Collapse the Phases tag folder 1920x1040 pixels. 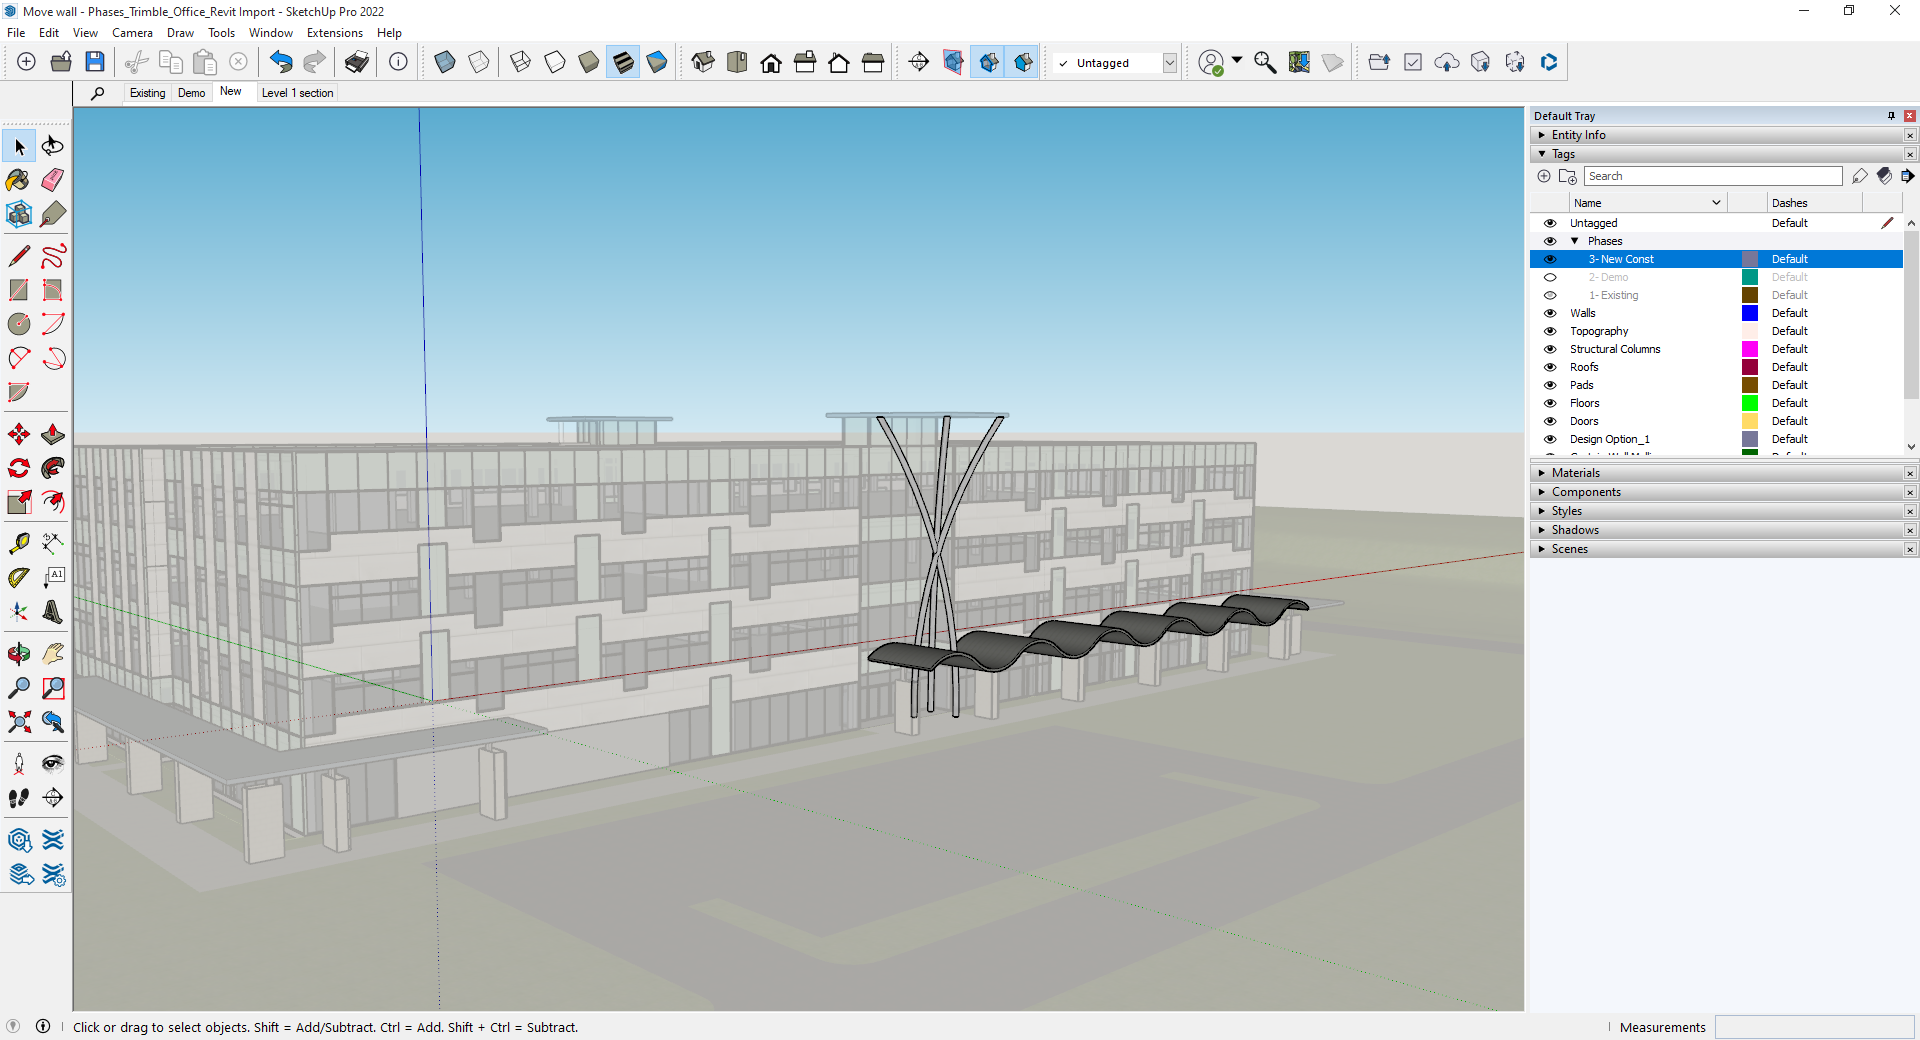1575,241
